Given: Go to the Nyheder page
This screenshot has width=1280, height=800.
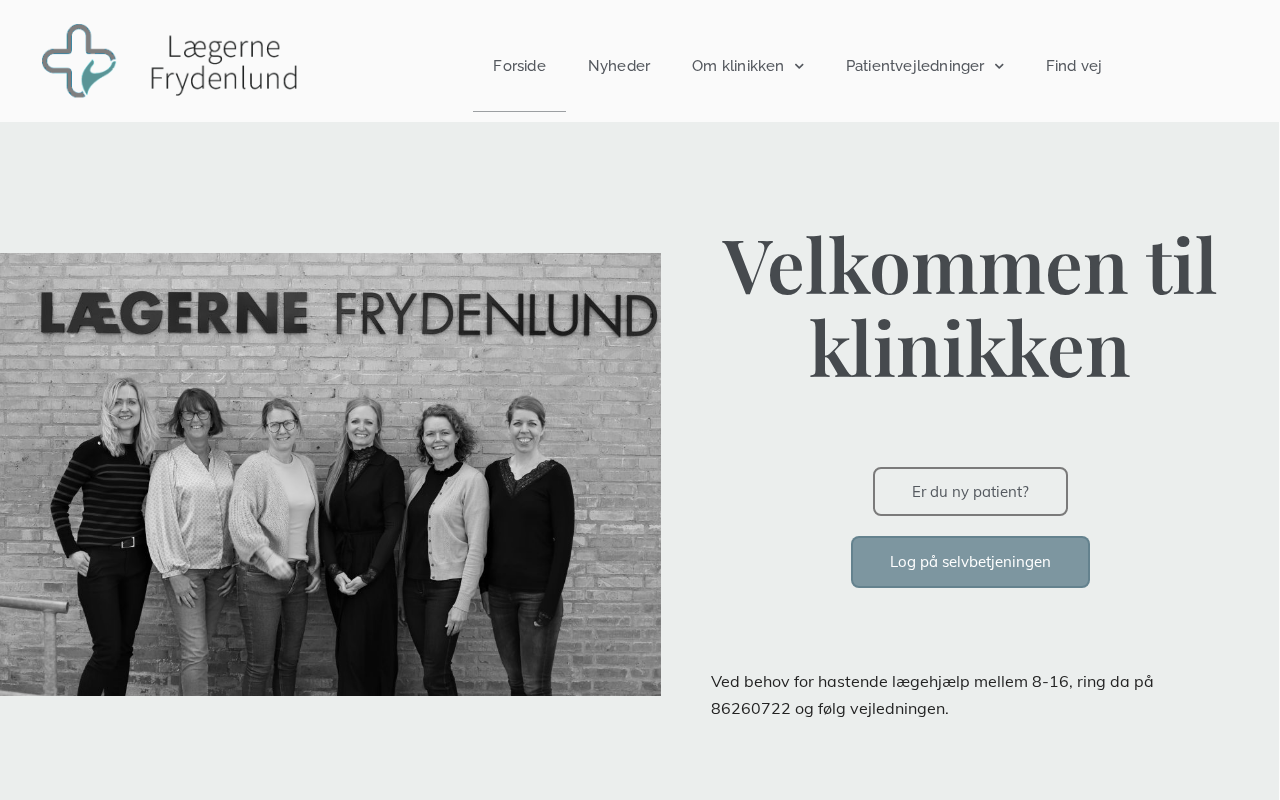Looking at the screenshot, I should (619, 66).
